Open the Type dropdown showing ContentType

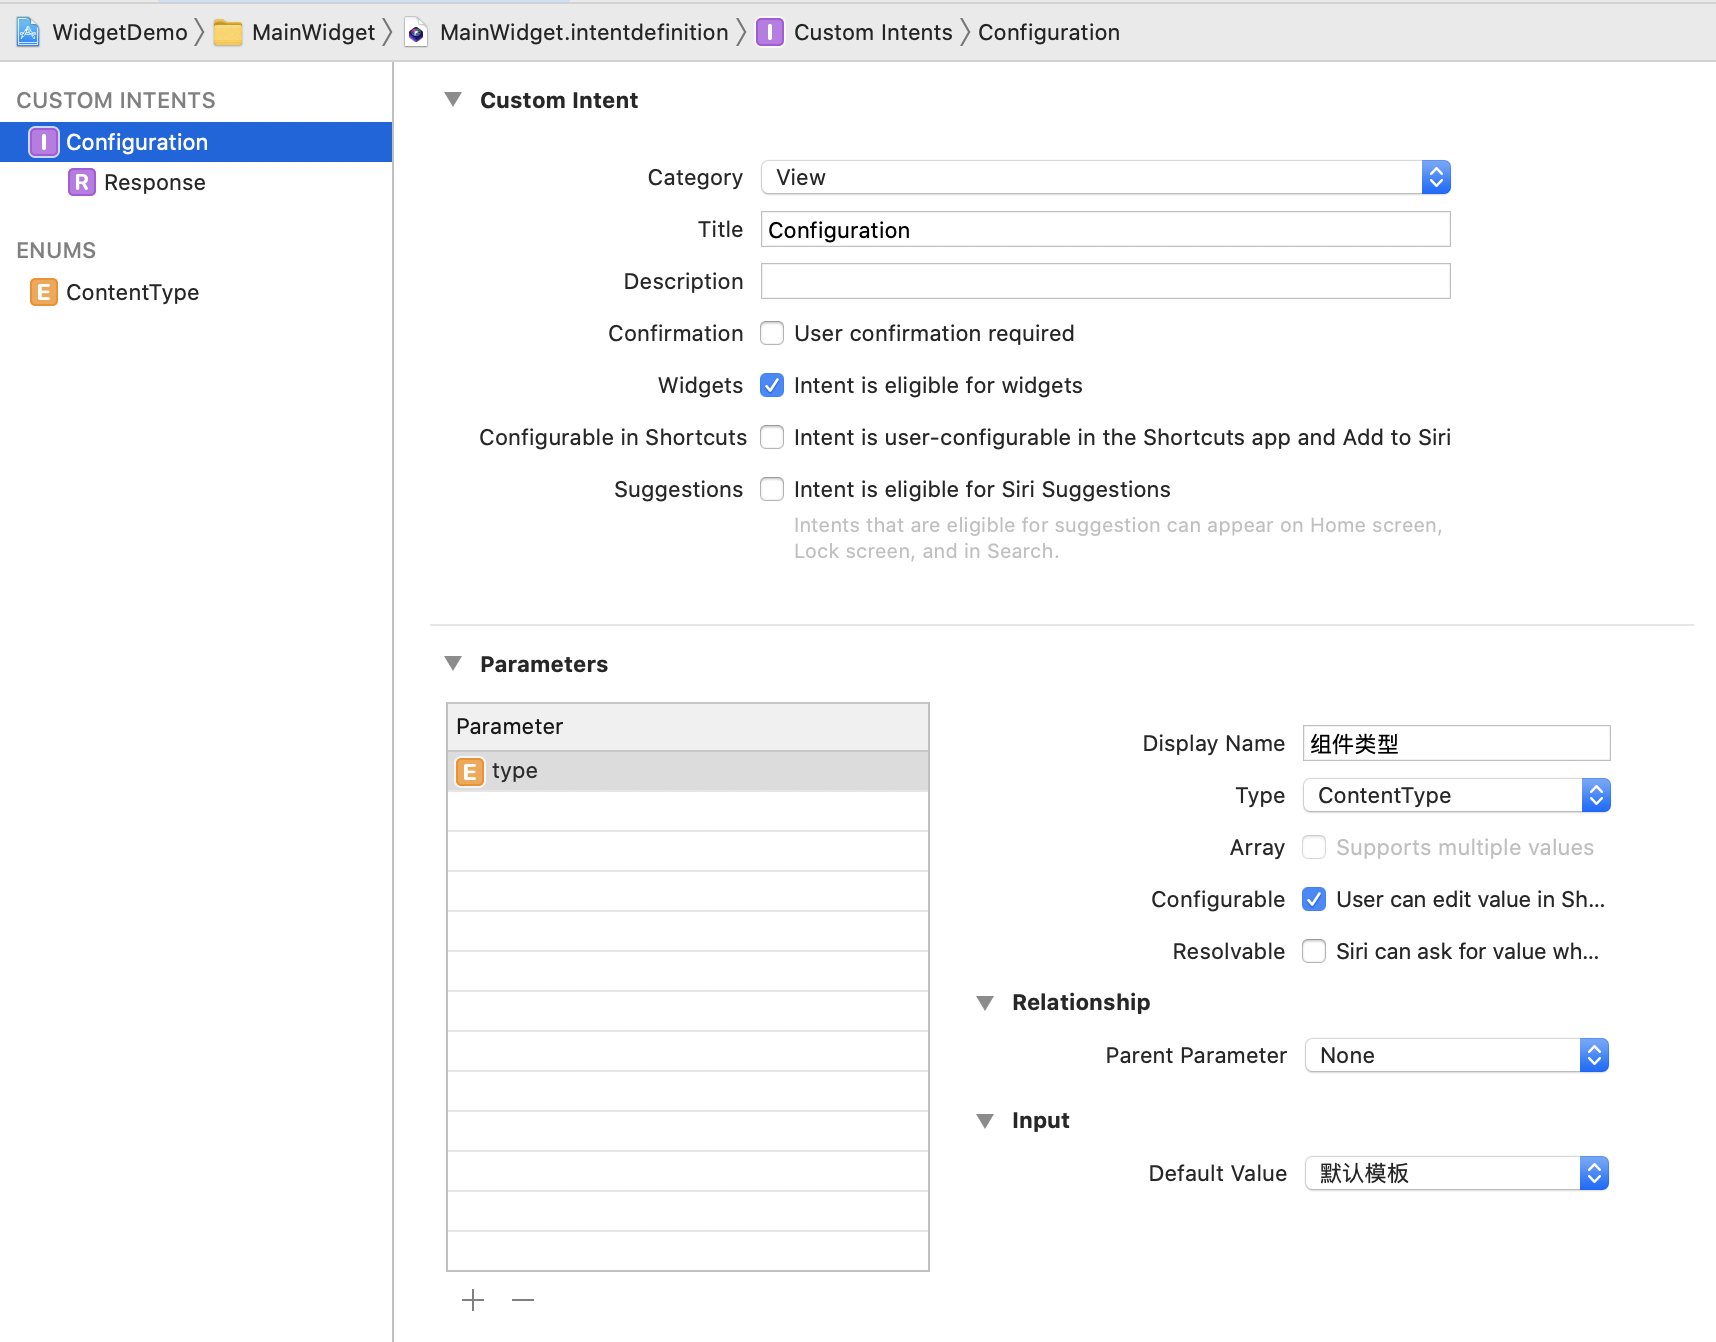click(x=1457, y=795)
